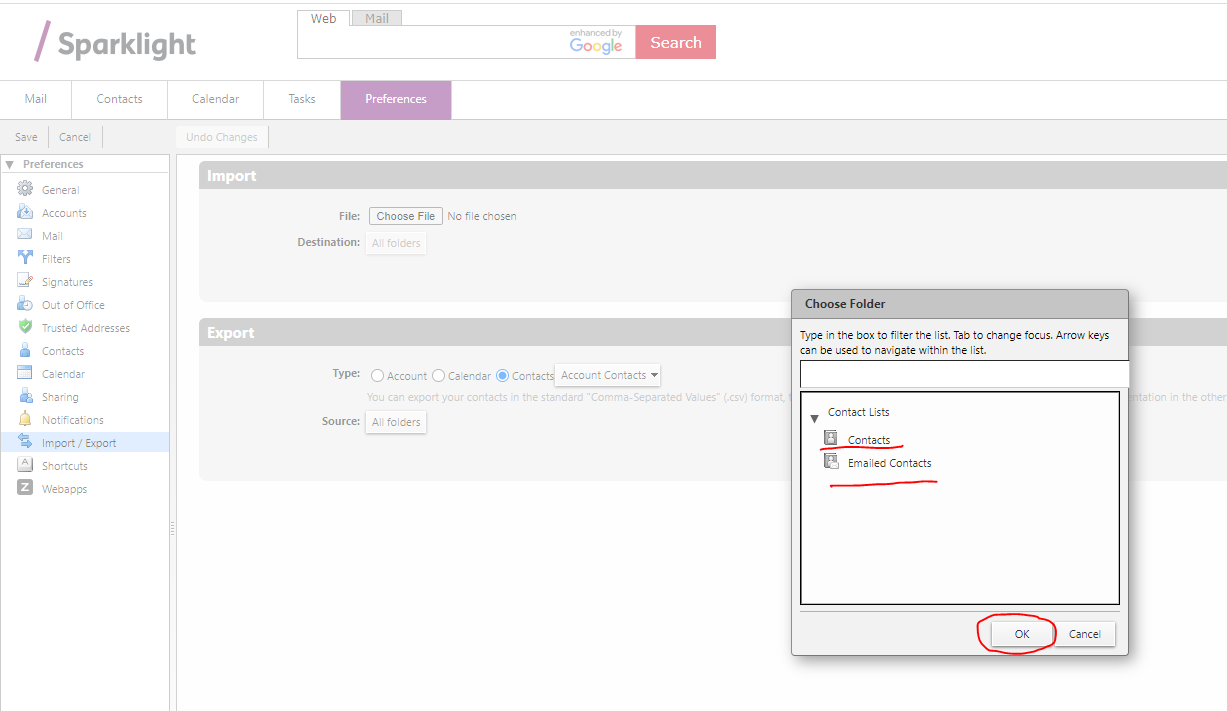
Task: Click Choose File button
Action: tap(406, 216)
